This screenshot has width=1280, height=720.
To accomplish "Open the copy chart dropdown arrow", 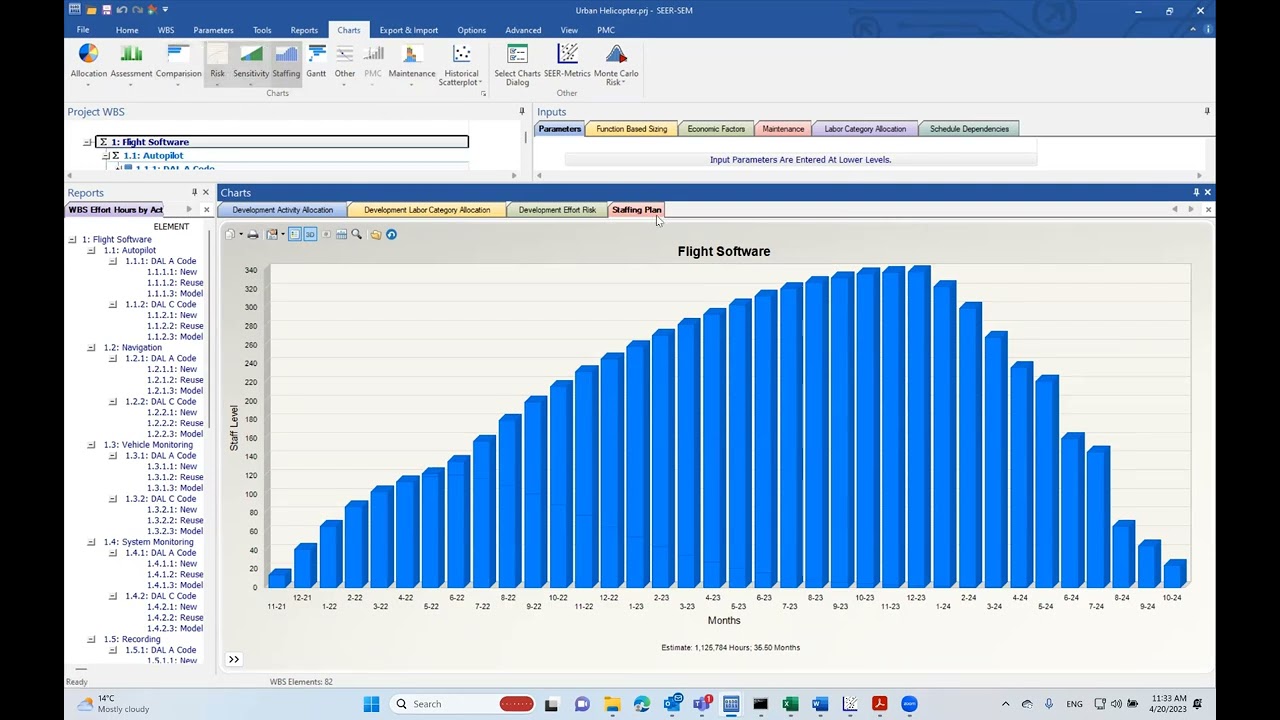I will point(240,235).
